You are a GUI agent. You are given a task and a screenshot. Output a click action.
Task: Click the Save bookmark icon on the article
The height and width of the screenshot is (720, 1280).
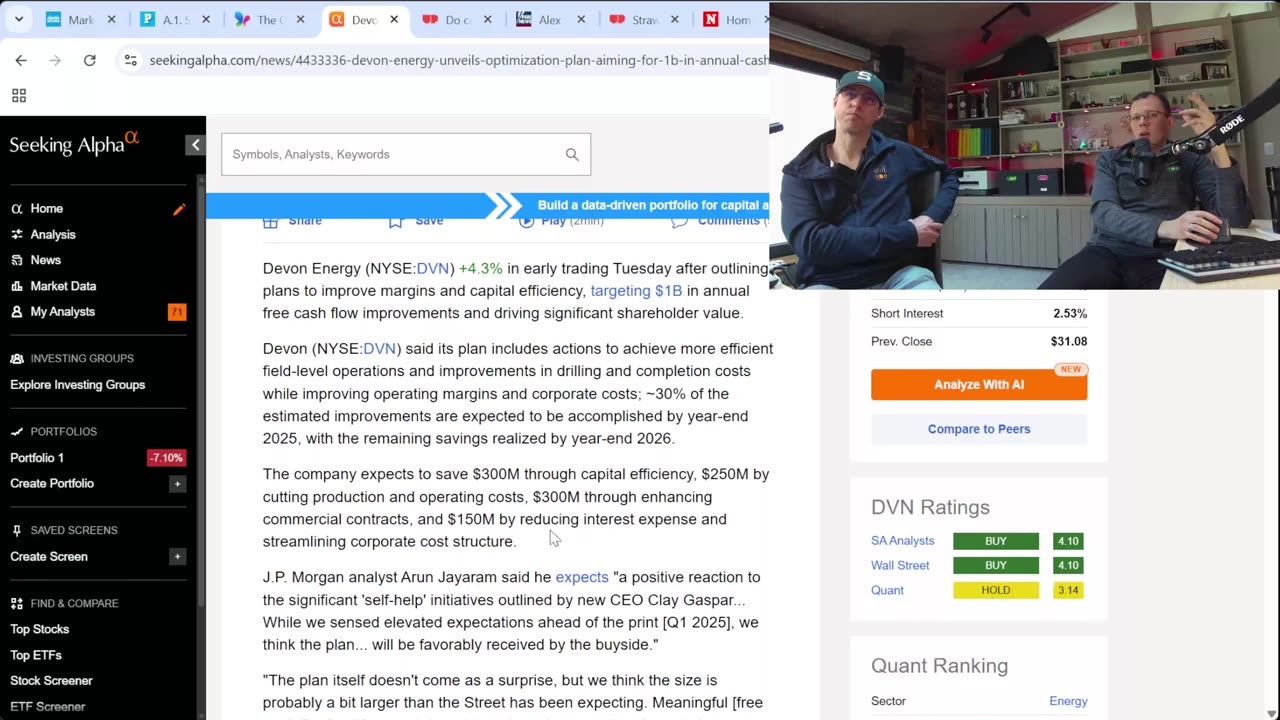click(396, 221)
